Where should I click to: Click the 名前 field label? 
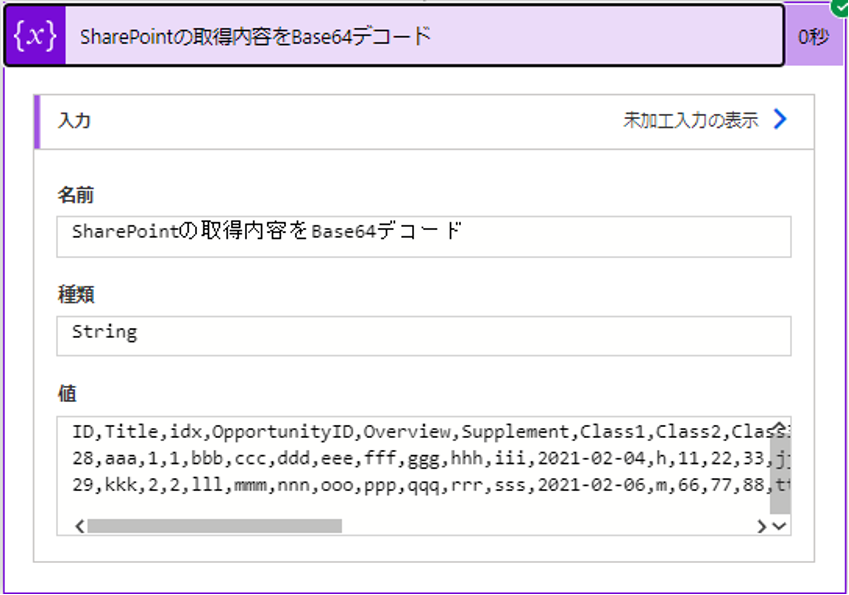pyautogui.click(x=76, y=195)
